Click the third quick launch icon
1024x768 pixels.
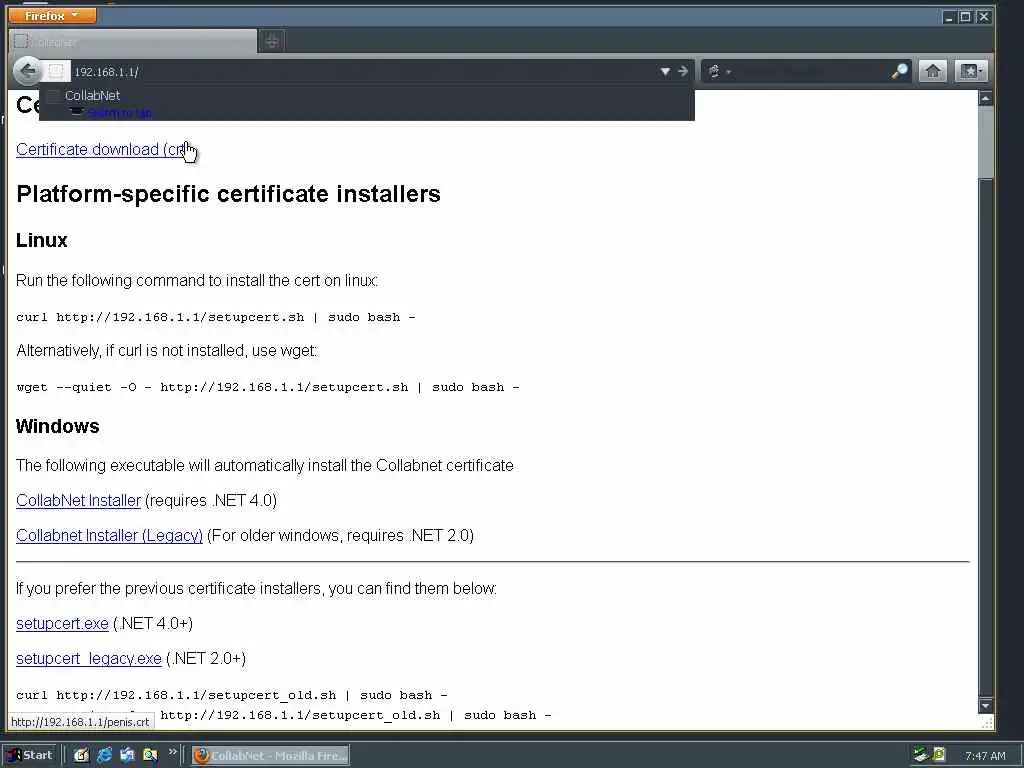[x=127, y=756]
